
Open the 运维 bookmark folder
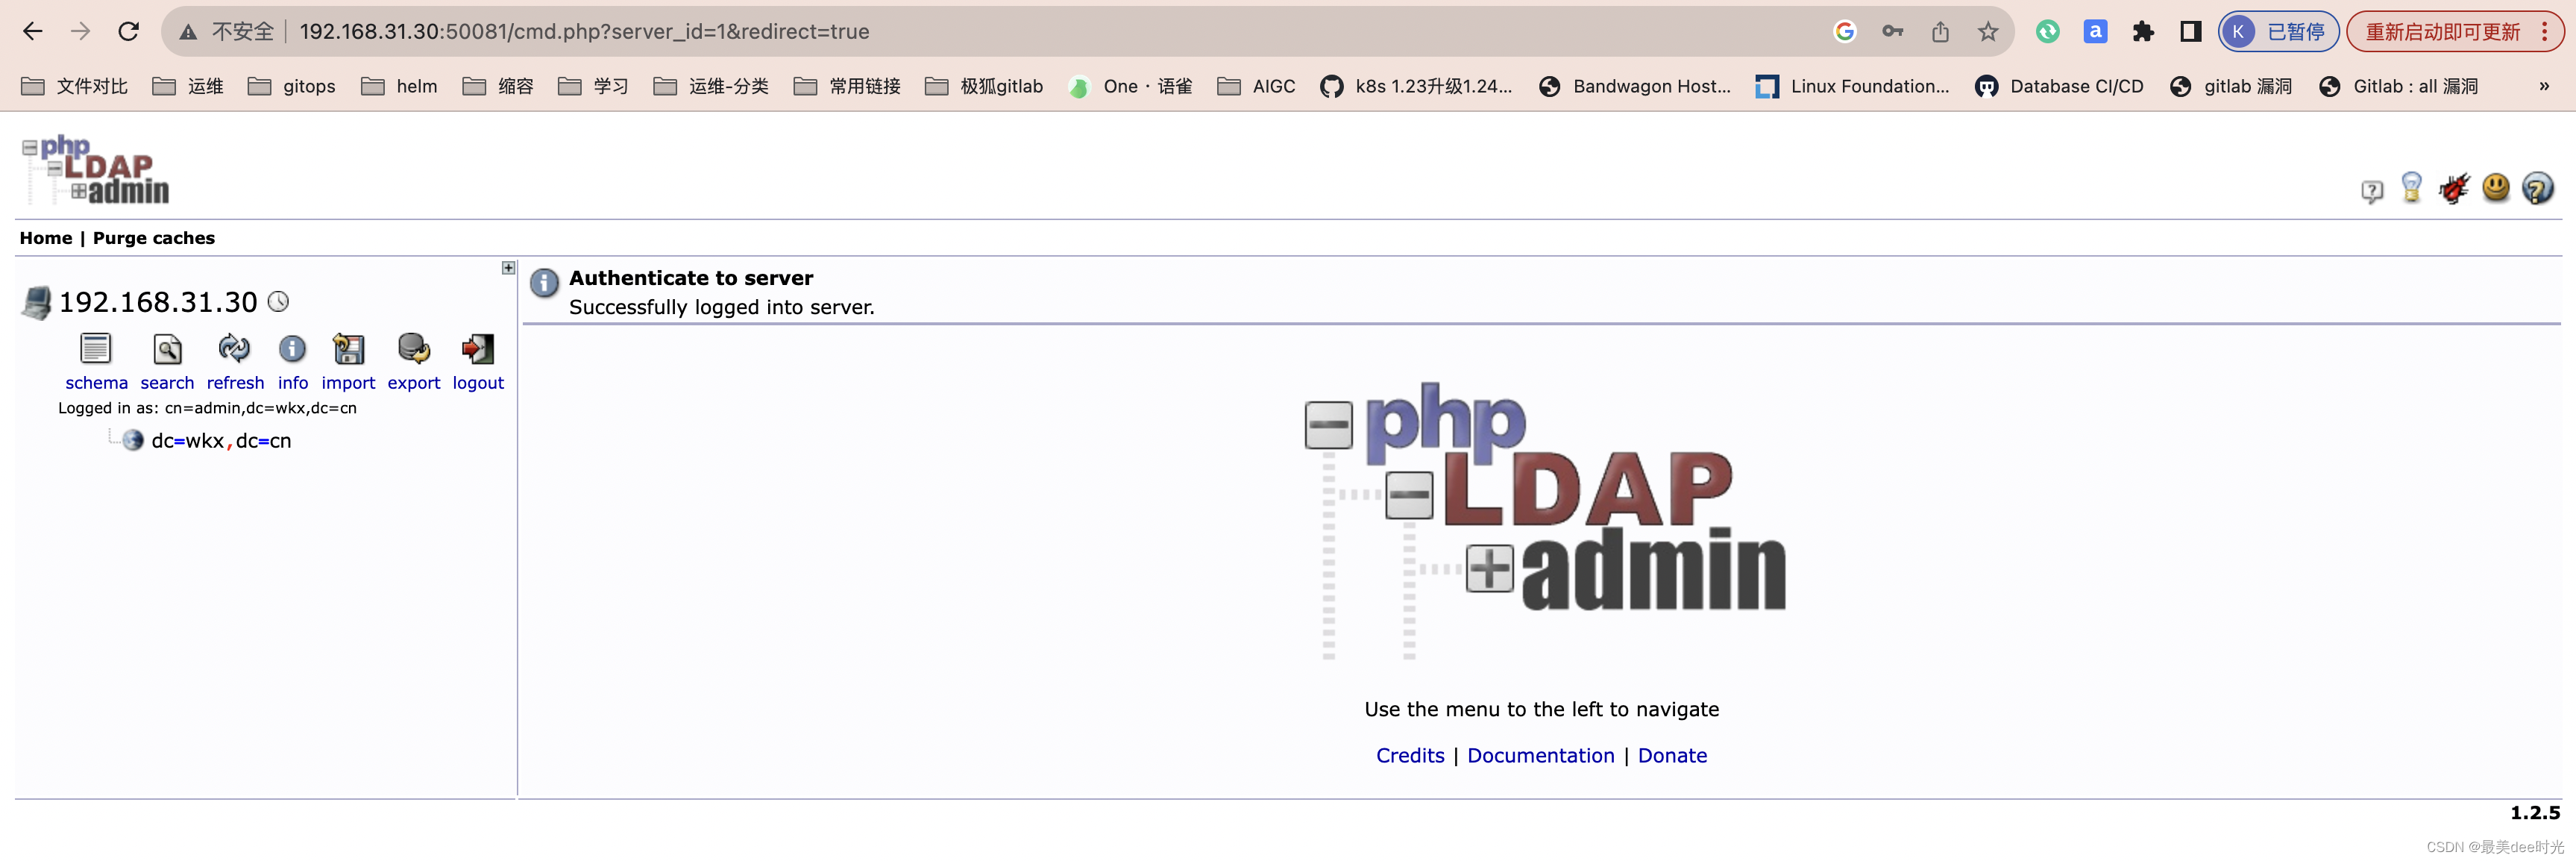pyautogui.click(x=187, y=86)
